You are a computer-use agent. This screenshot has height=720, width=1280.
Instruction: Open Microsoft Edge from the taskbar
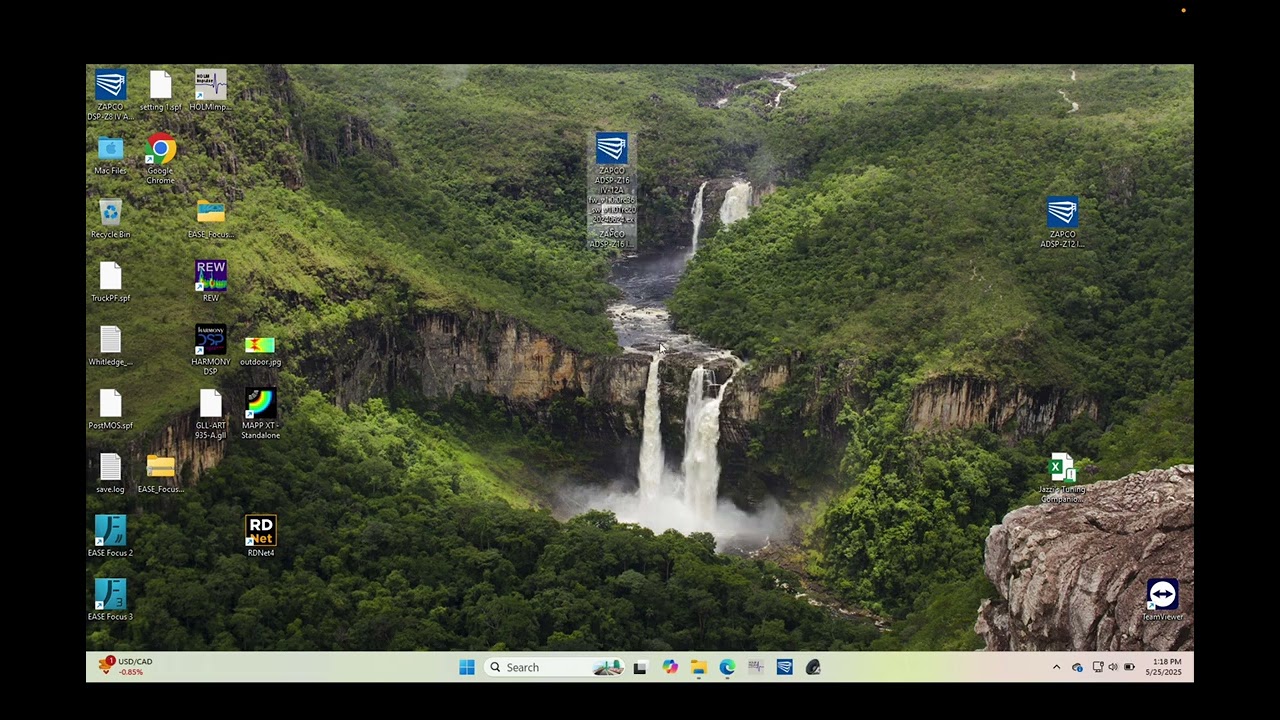727,667
